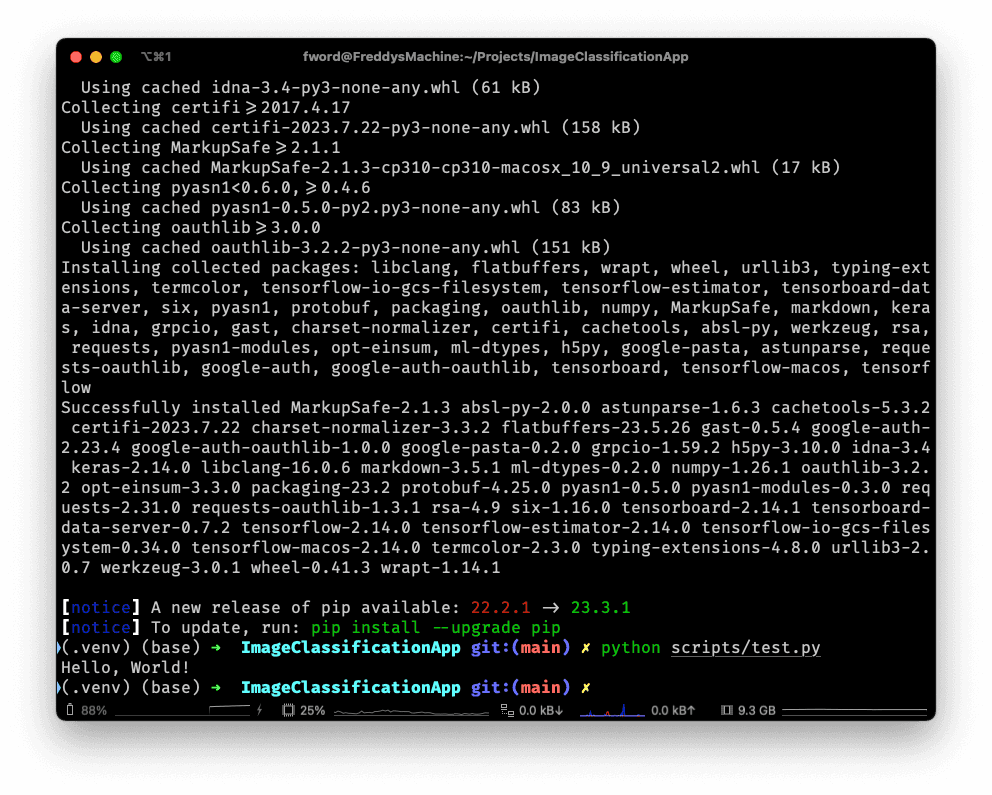Click the Installing collected packages text
The width and height of the screenshot is (992, 795).
point(211,268)
